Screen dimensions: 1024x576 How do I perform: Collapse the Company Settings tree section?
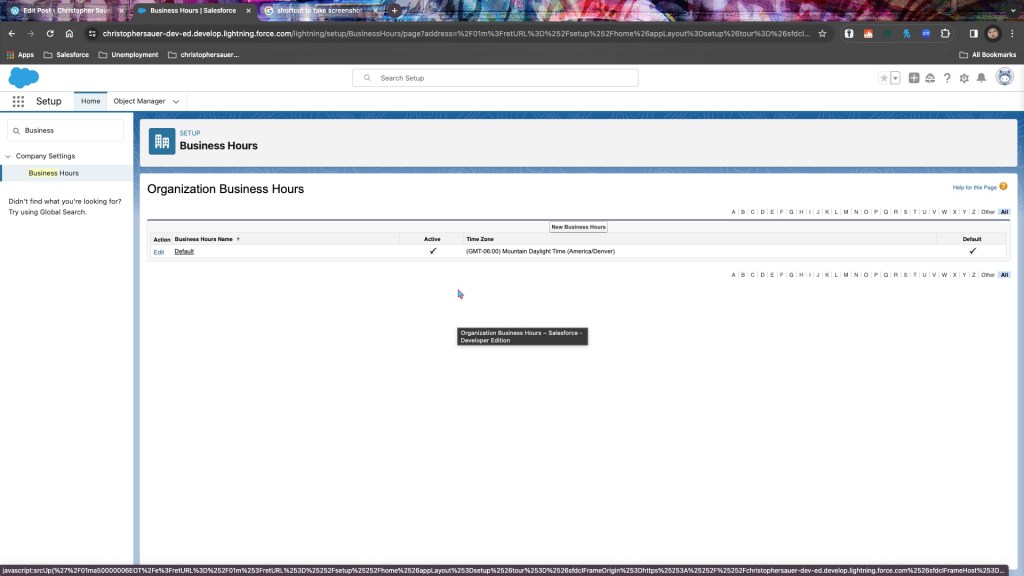(8, 156)
